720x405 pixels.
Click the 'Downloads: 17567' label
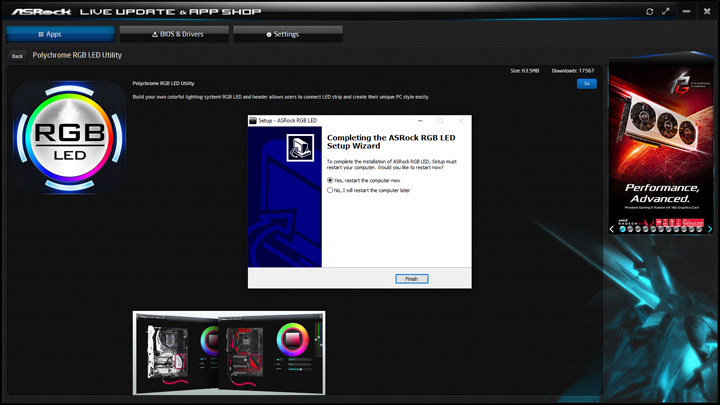(x=573, y=71)
